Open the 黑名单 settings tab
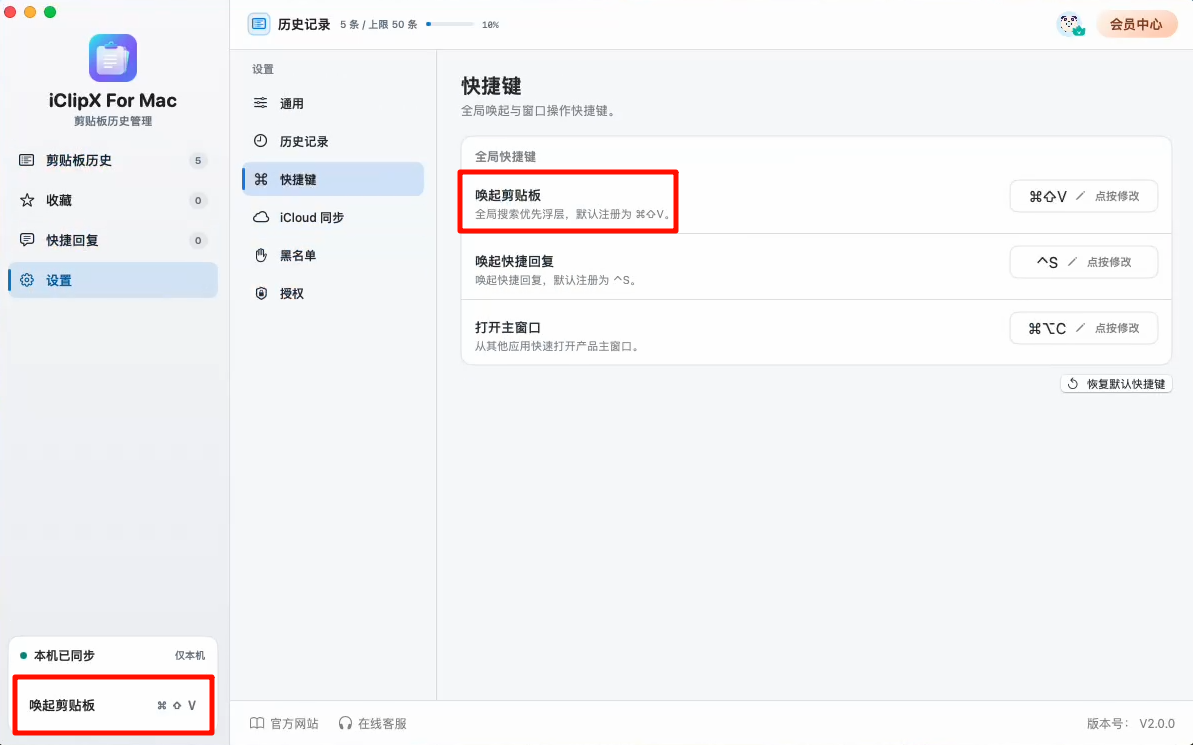Screen dimensions: 1193x745 [x=332, y=255]
